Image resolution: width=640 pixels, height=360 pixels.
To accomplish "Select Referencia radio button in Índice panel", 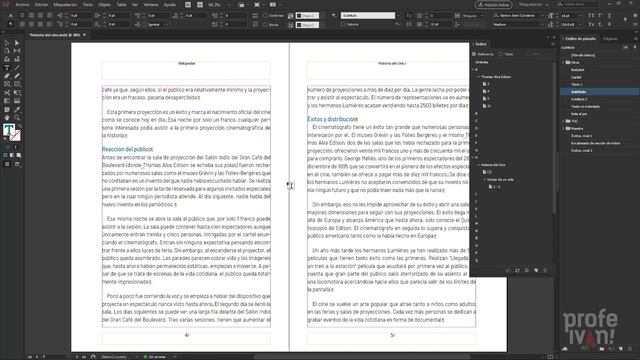I will [x=474, y=54].
